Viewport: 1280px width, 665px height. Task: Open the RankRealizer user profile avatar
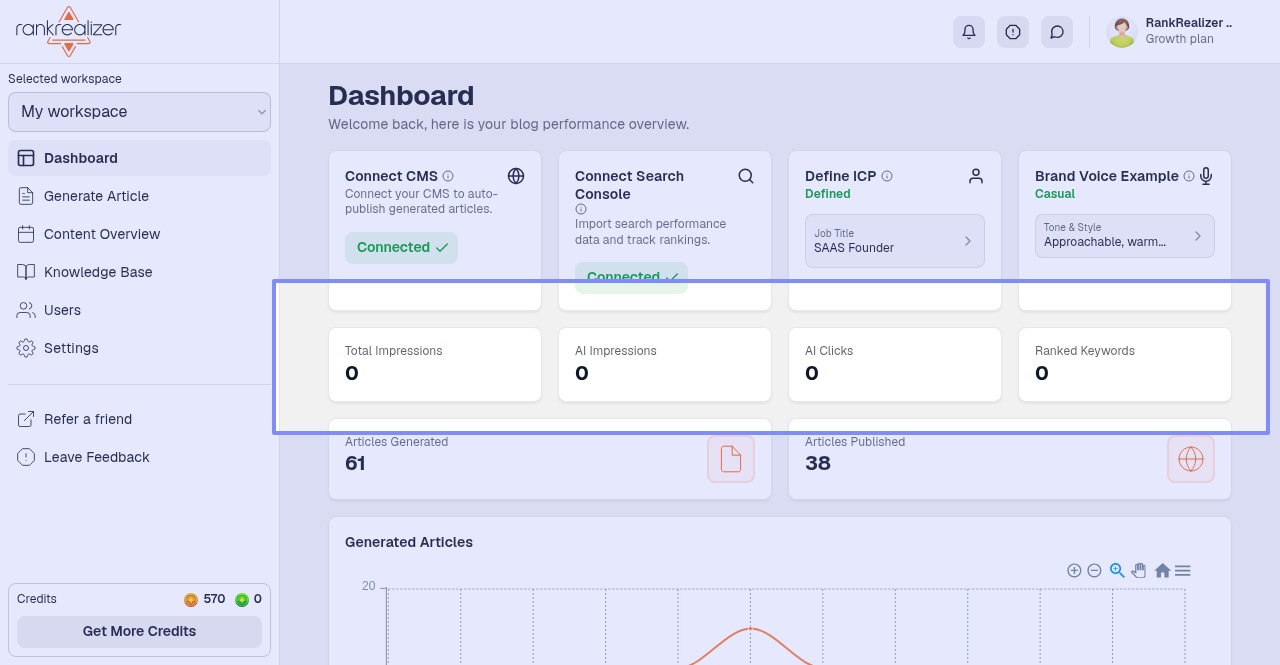point(1122,32)
